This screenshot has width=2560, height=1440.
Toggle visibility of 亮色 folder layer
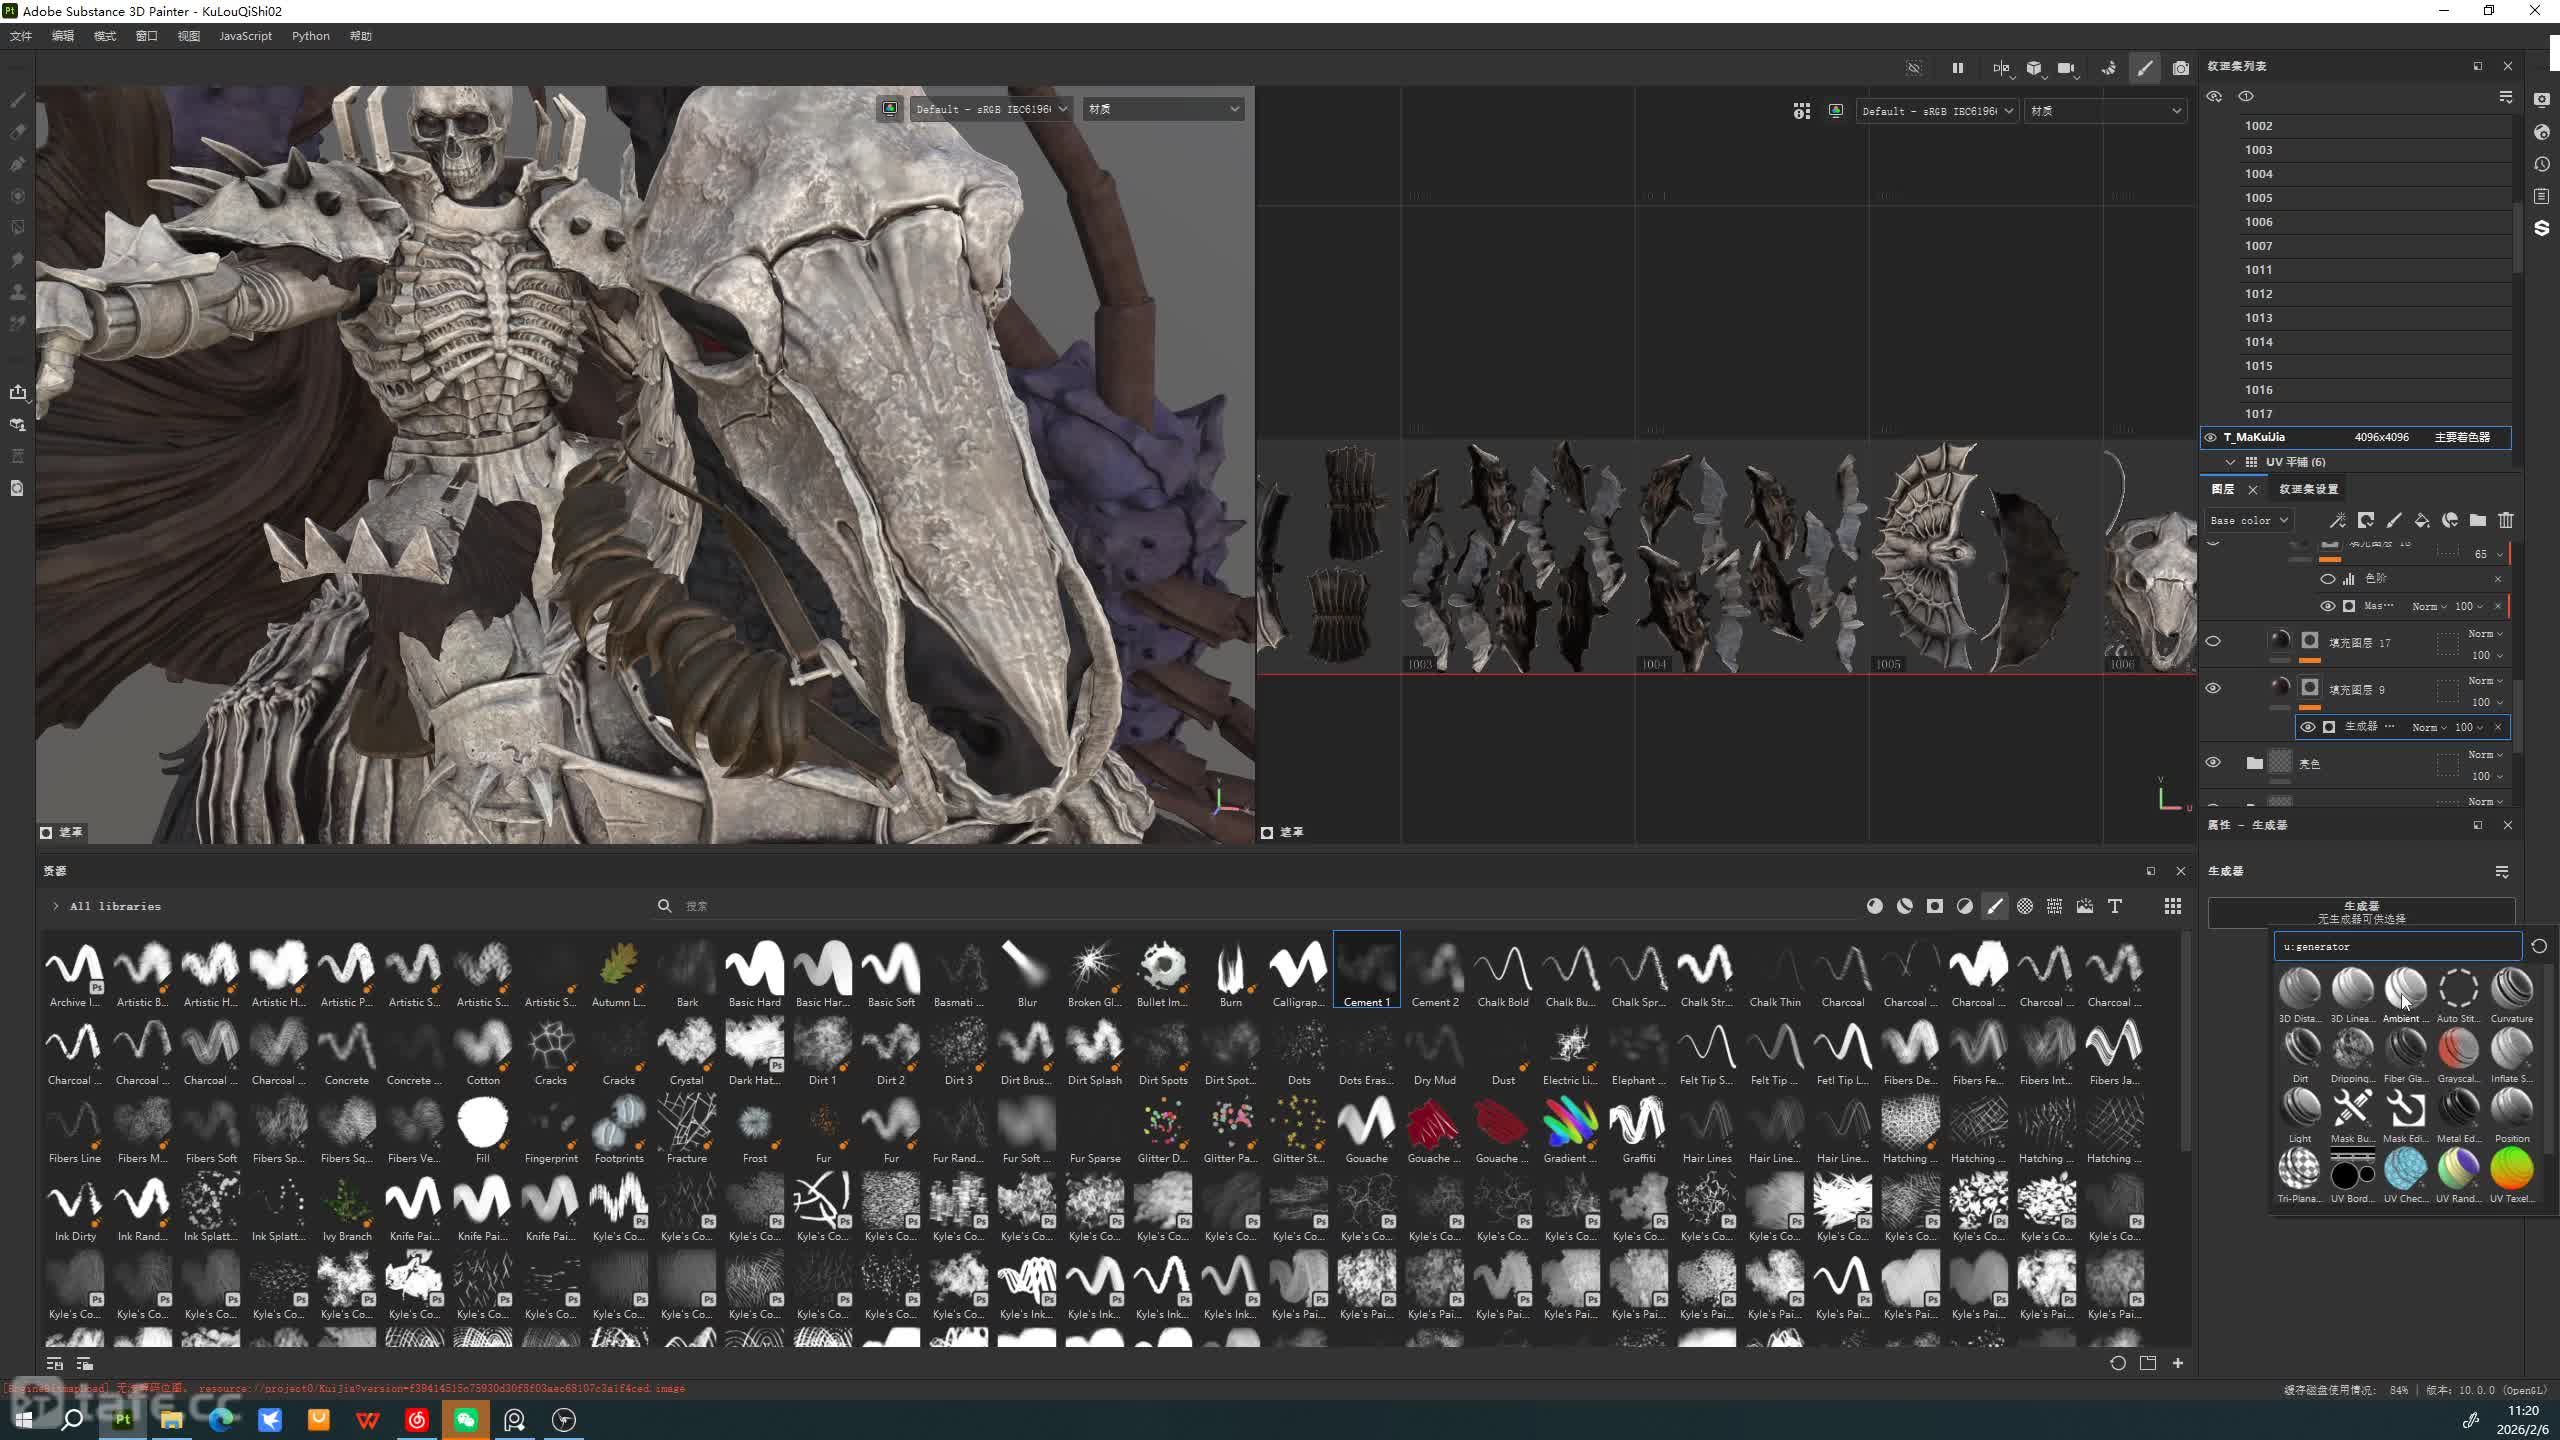coord(2213,762)
